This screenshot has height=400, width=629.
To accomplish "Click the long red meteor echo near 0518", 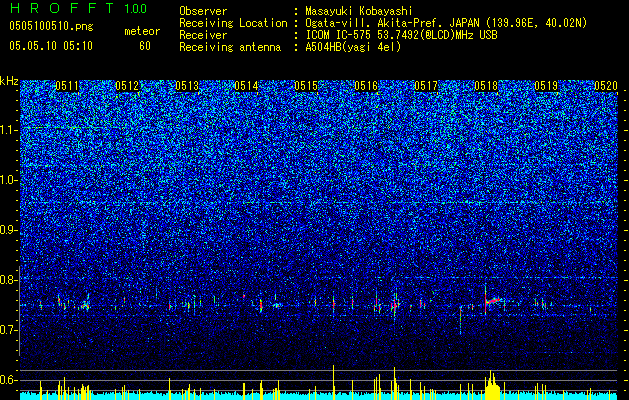I will click(x=493, y=301).
